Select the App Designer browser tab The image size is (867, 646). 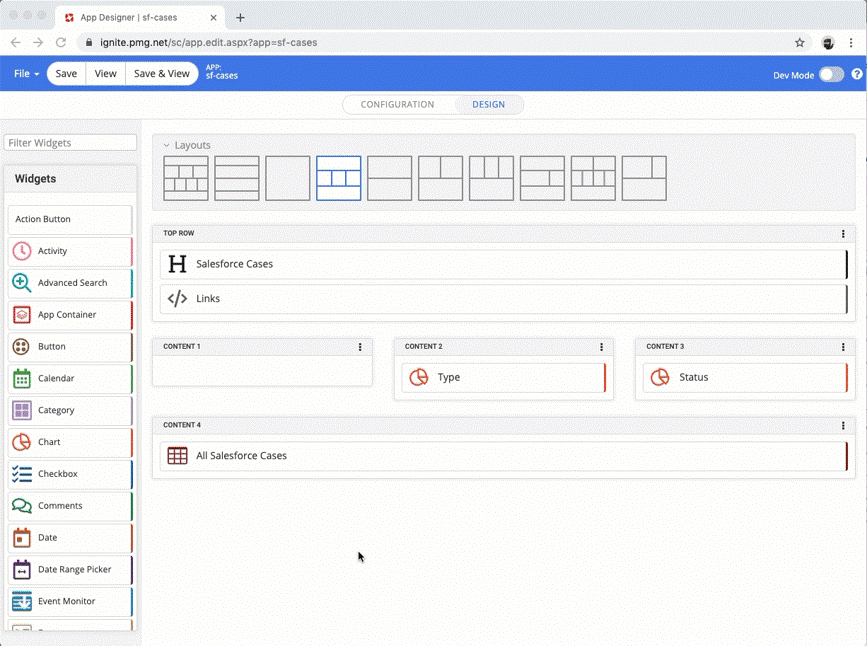click(140, 18)
